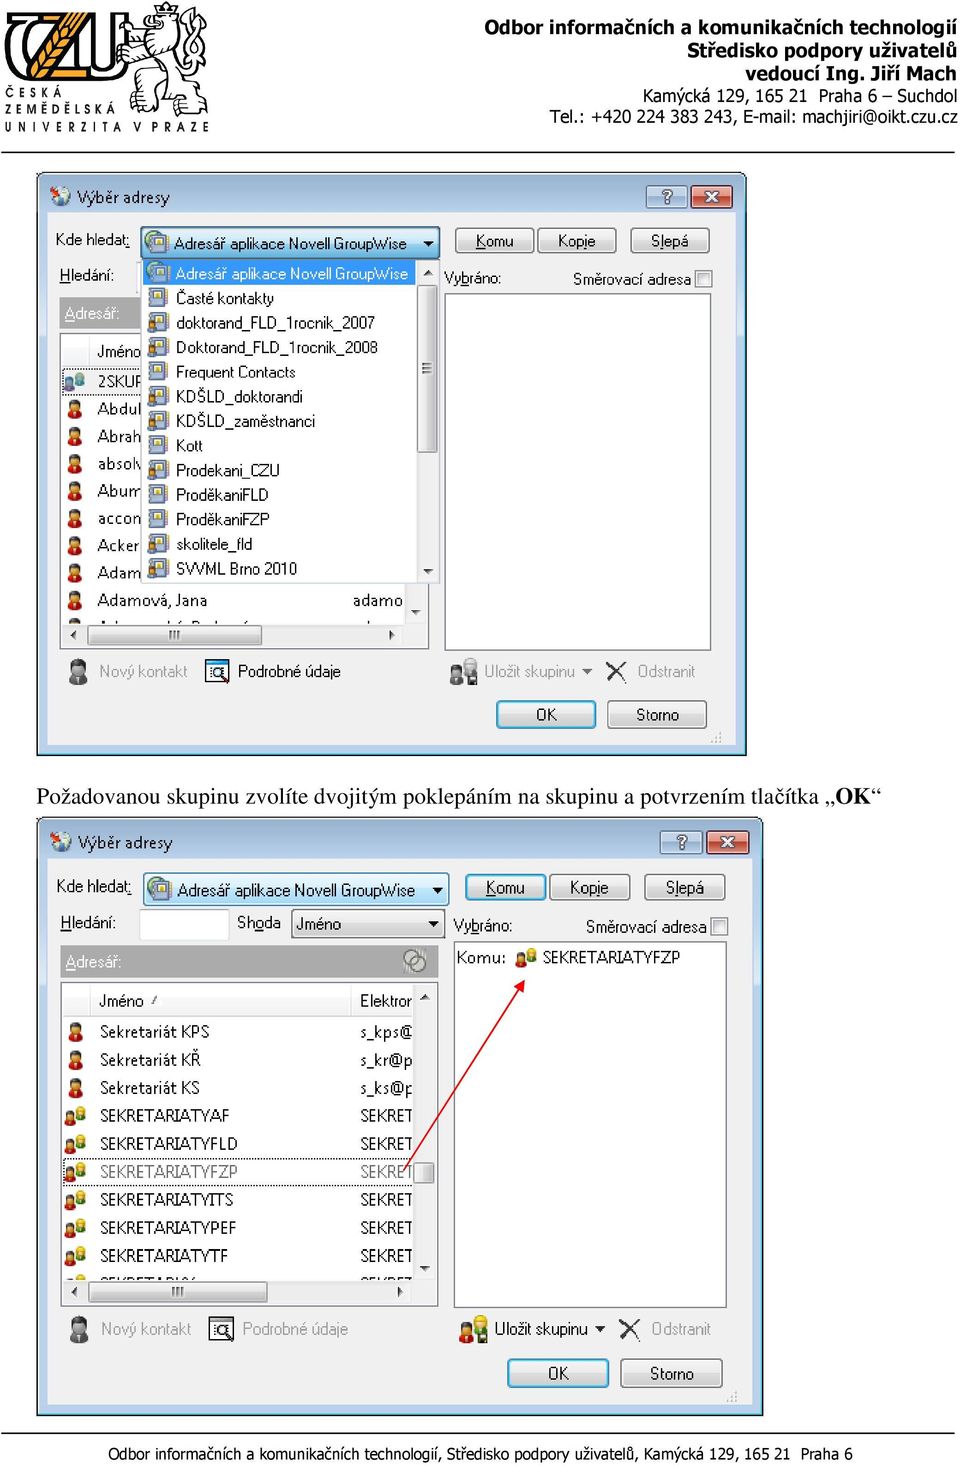Viewport: 960px width, 1466px height.
Task: Click the Slepá button in upper dialog
Action: 670,241
